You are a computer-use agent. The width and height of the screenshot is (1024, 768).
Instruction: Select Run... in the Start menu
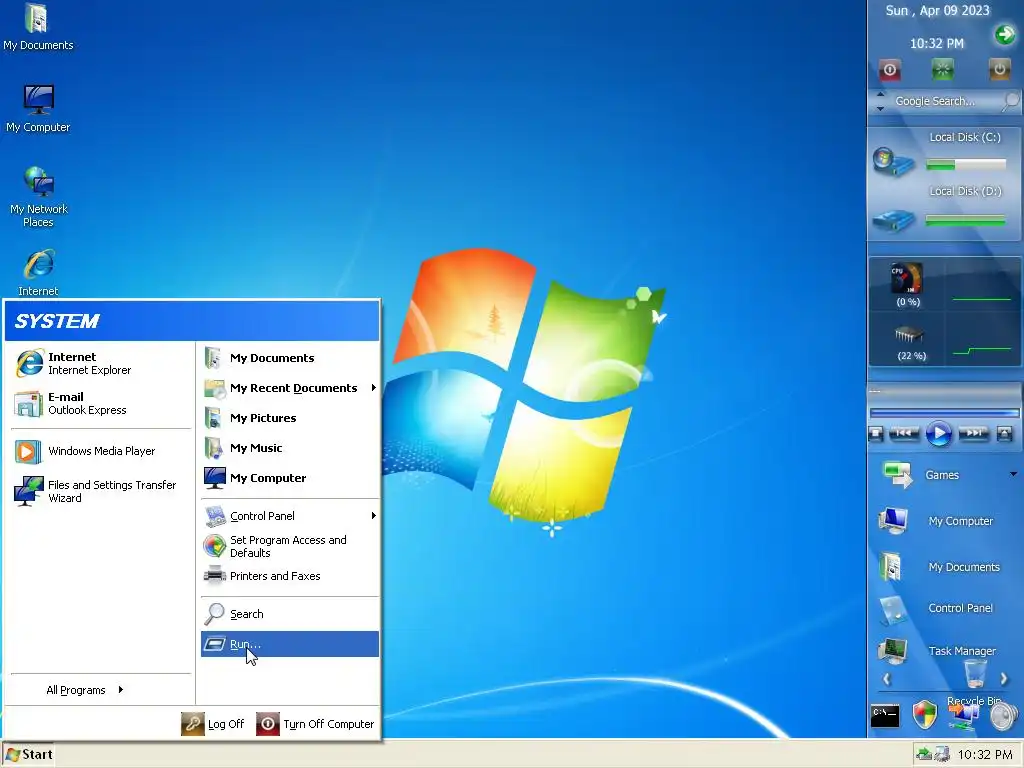[289, 644]
